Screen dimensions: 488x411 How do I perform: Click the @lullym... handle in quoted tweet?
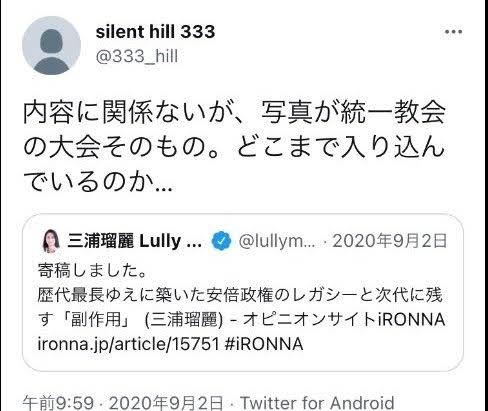coord(276,241)
